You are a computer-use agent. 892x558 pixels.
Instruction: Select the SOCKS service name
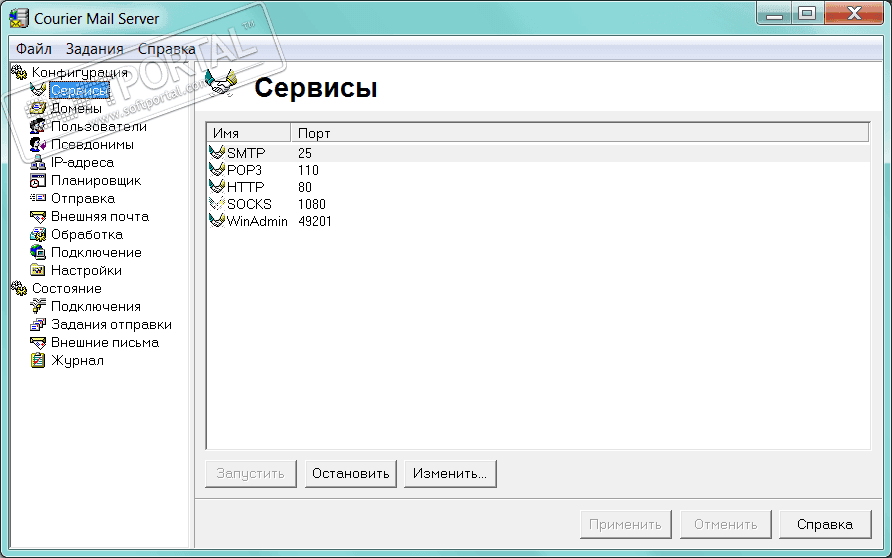click(x=249, y=204)
